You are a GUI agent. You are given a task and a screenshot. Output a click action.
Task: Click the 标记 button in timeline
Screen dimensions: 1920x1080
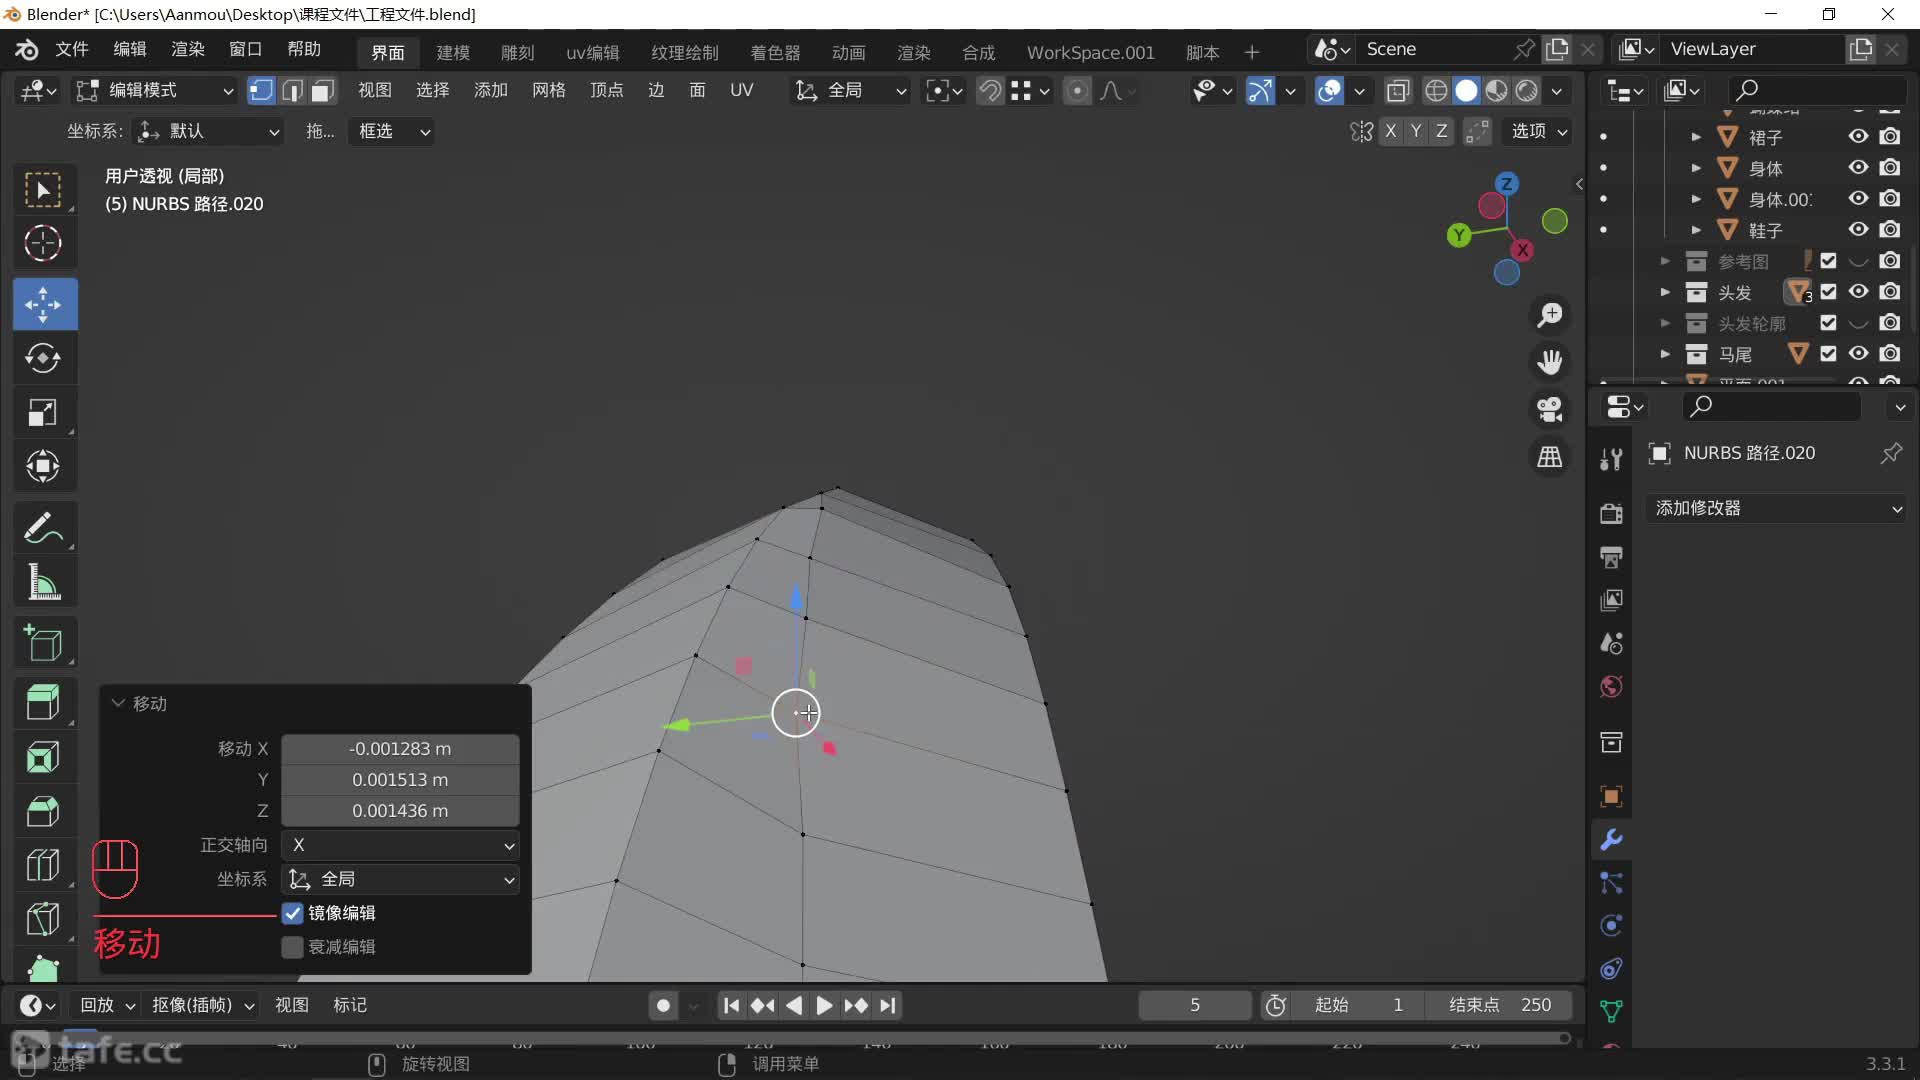[x=350, y=1005]
